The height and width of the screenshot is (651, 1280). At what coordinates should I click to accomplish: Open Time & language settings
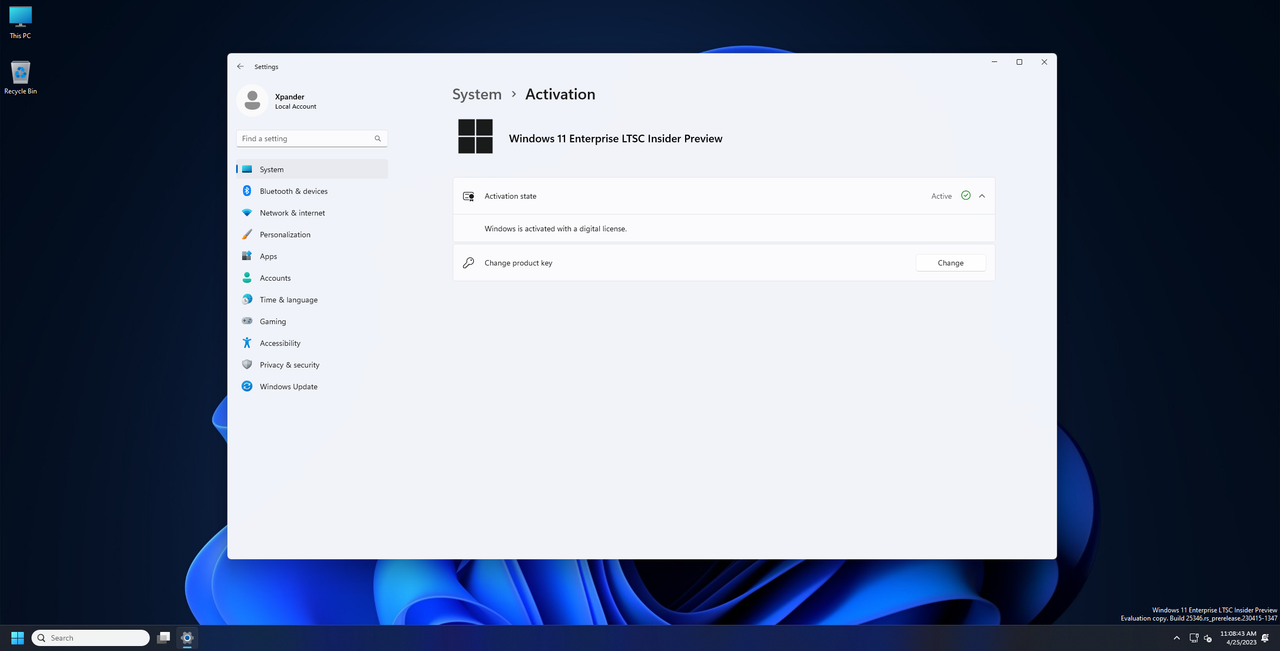click(312, 300)
